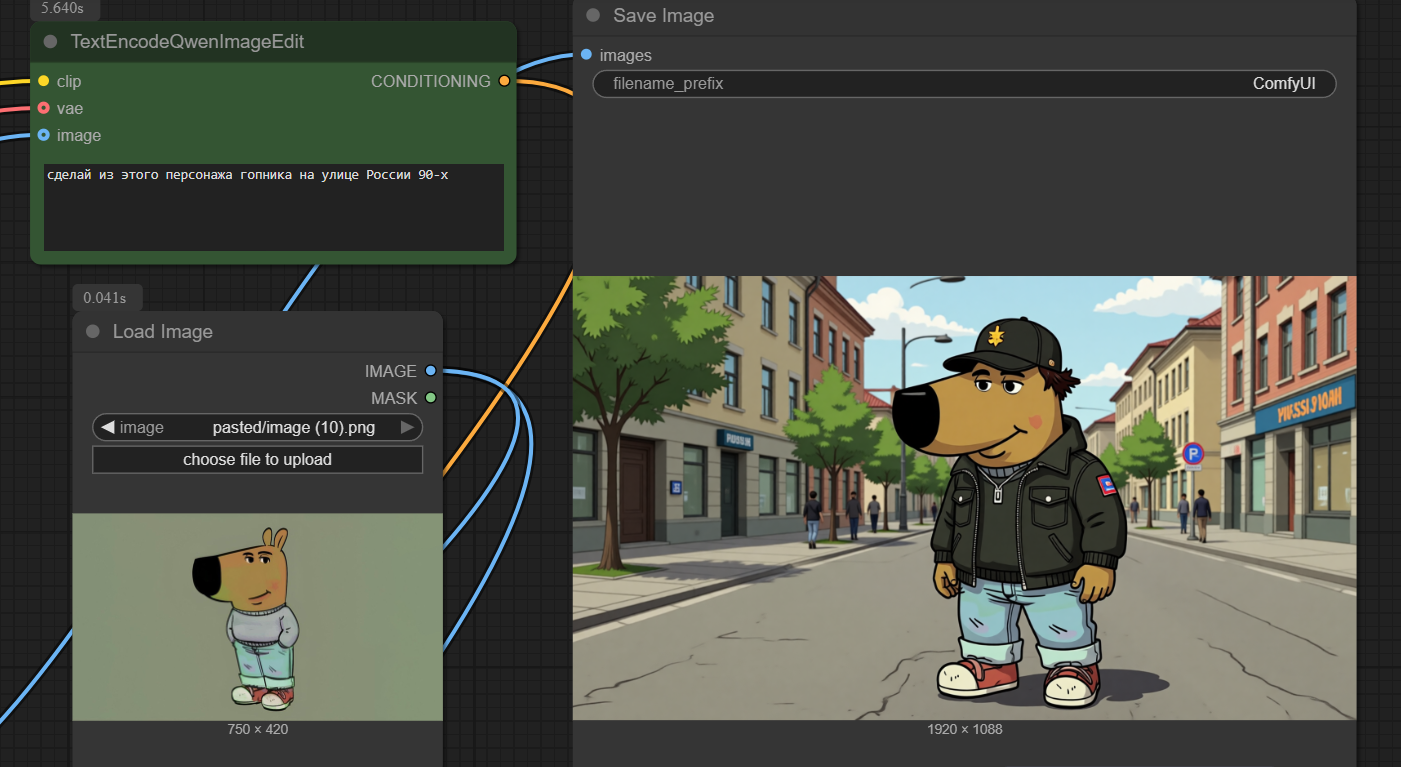Screen dimensions: 1401x767
Task: Click the red vae input socket
Action: click(43, 108)
